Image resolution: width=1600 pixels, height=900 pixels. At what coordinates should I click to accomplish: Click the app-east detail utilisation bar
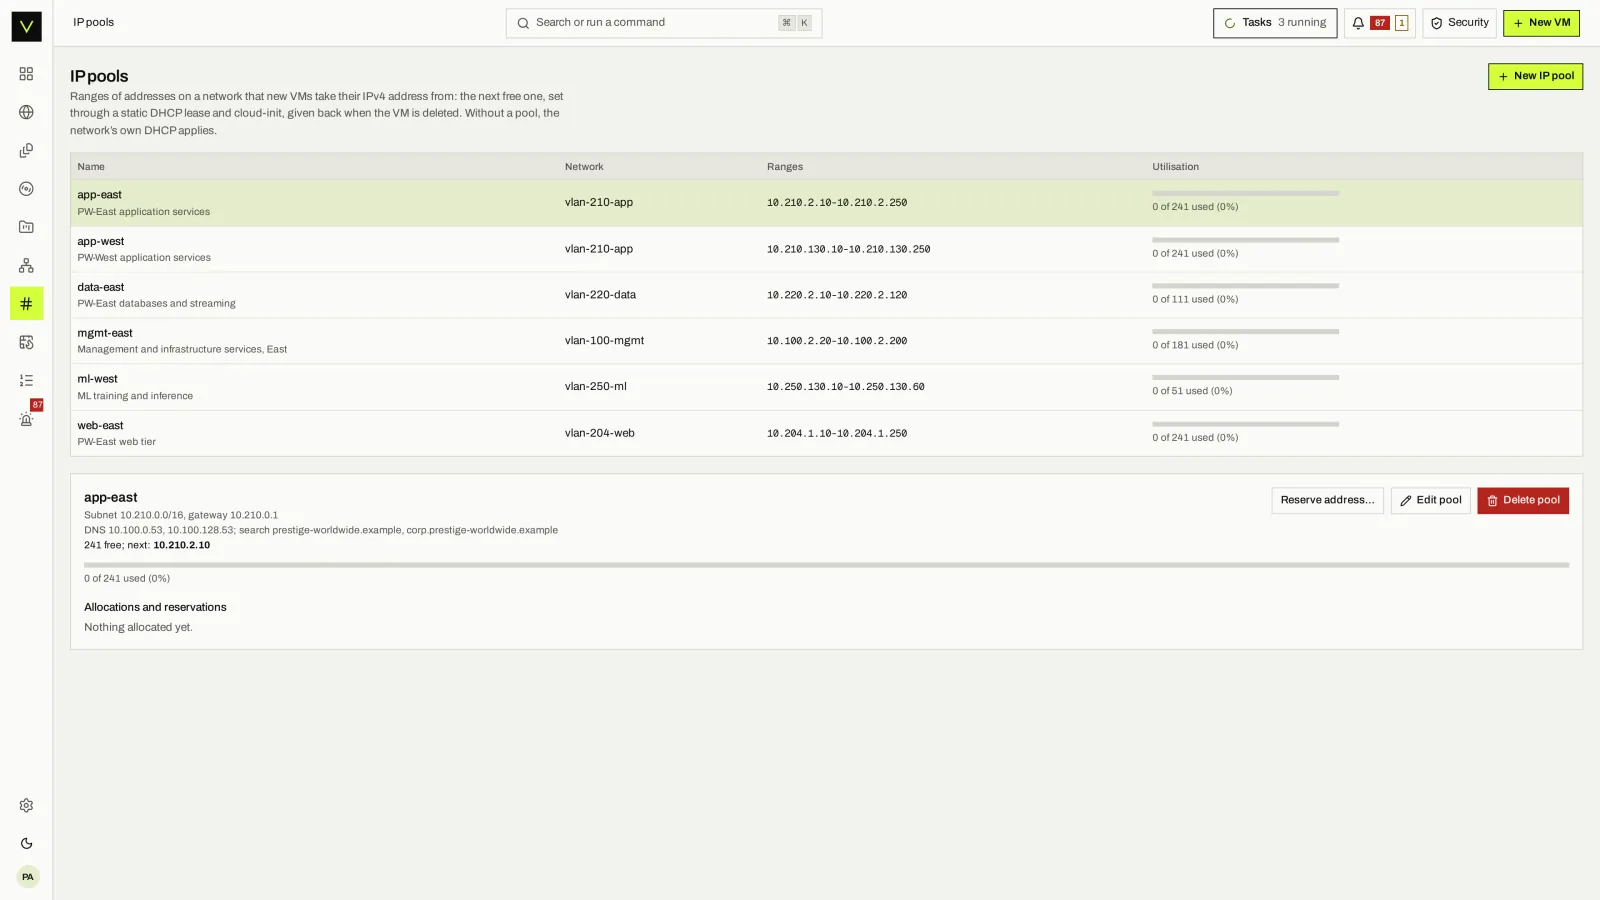826,565
